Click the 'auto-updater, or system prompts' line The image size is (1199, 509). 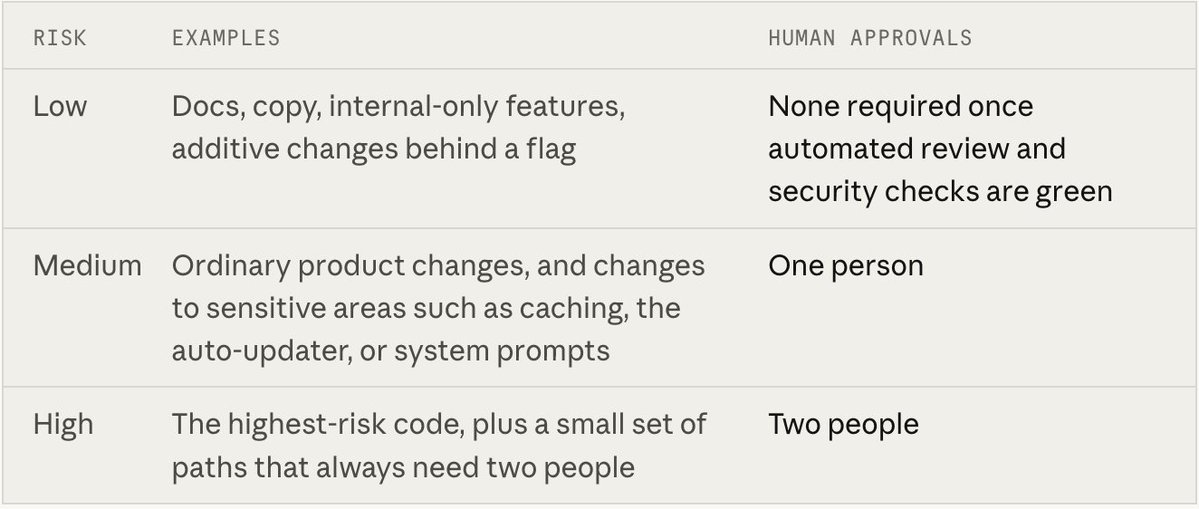click(390, 351)
